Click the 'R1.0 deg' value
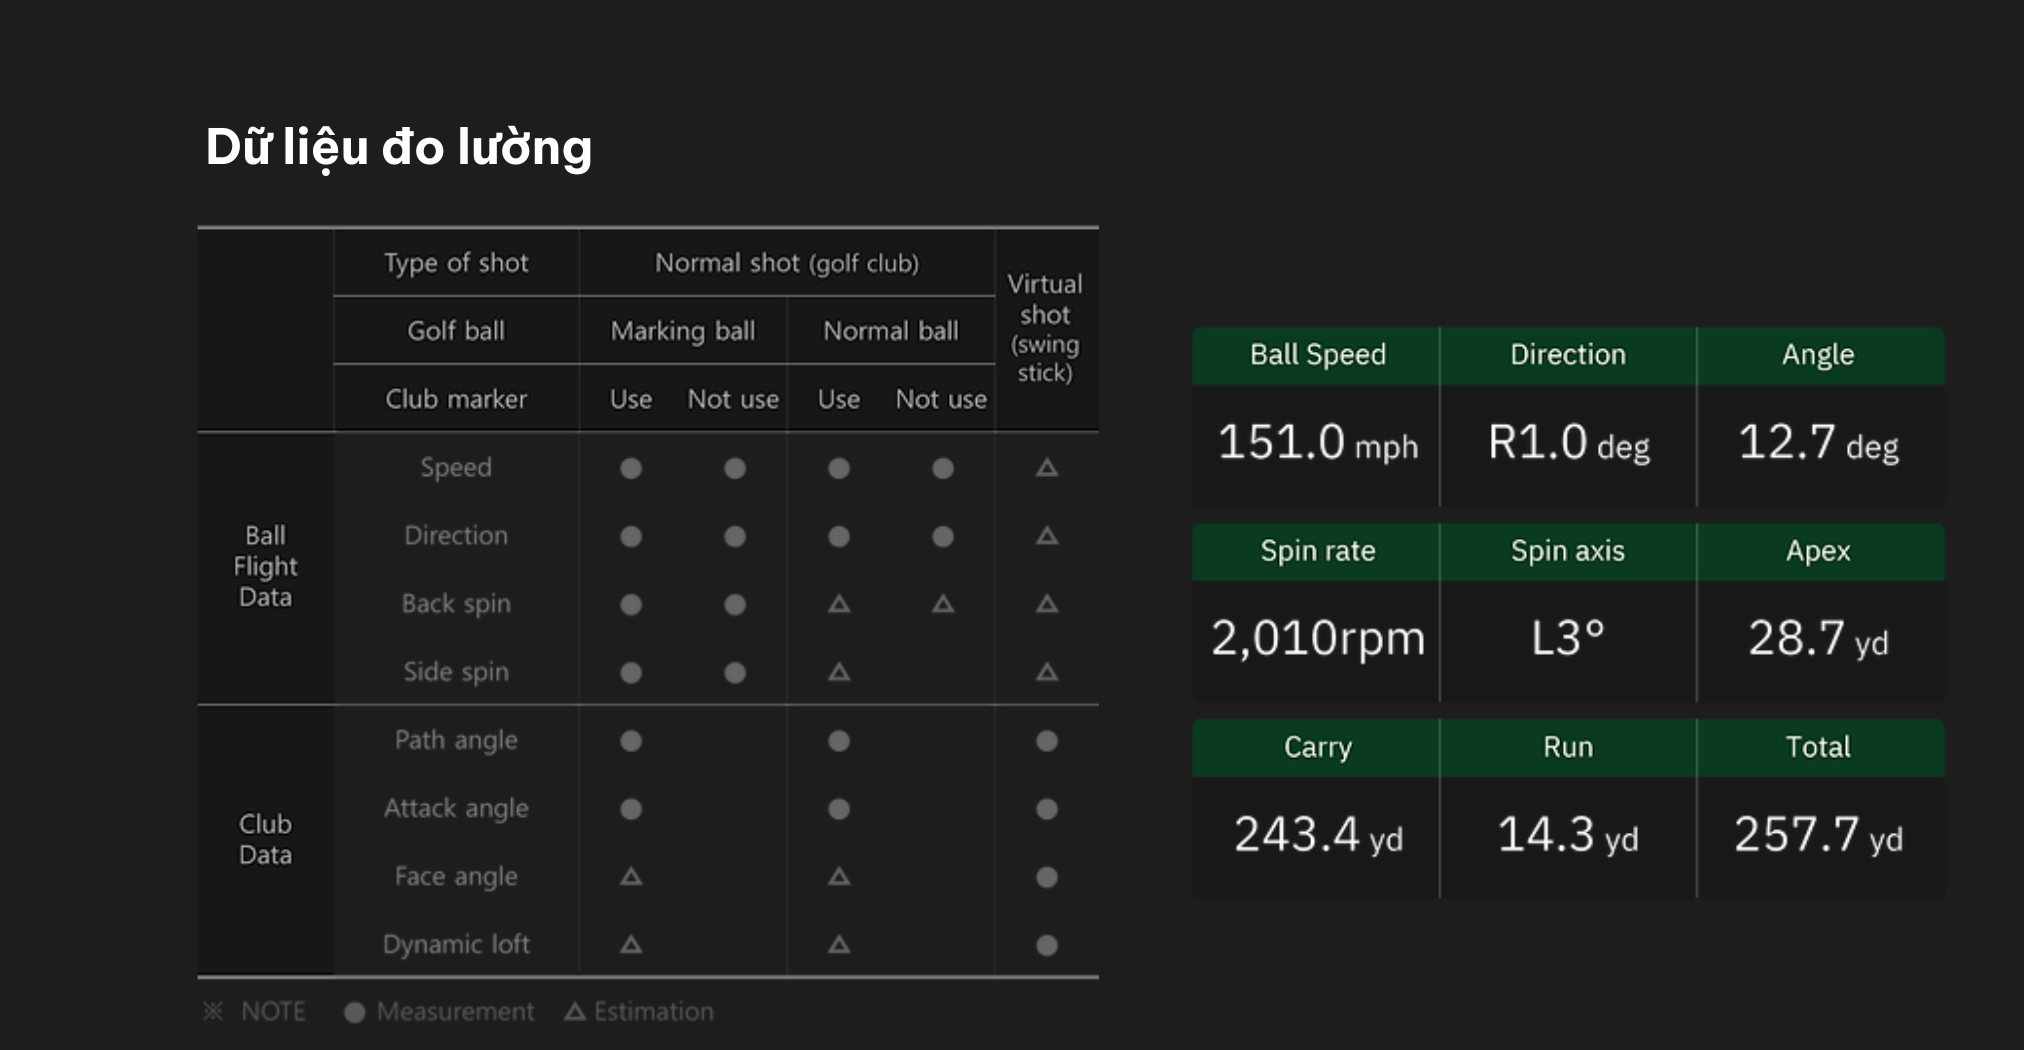This screenshot has height=1050, width=2024. point(1568,443)
